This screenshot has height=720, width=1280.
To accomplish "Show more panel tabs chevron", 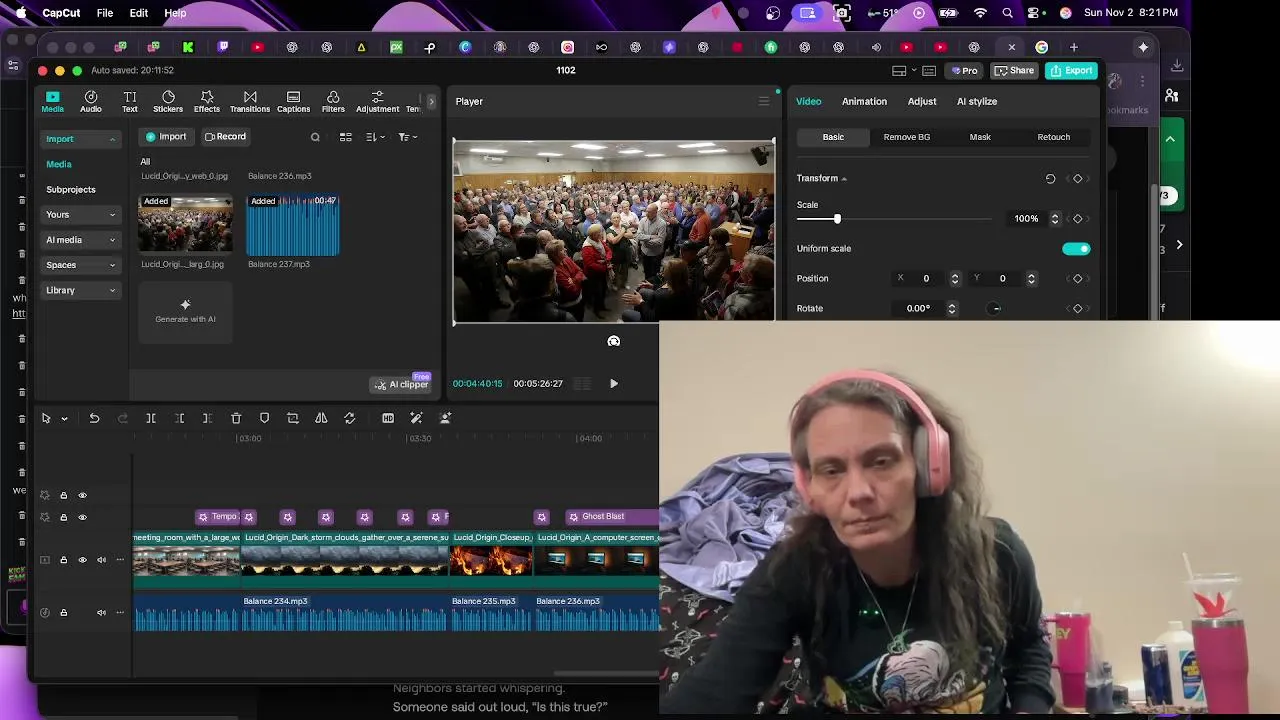I will coord(431,101).
